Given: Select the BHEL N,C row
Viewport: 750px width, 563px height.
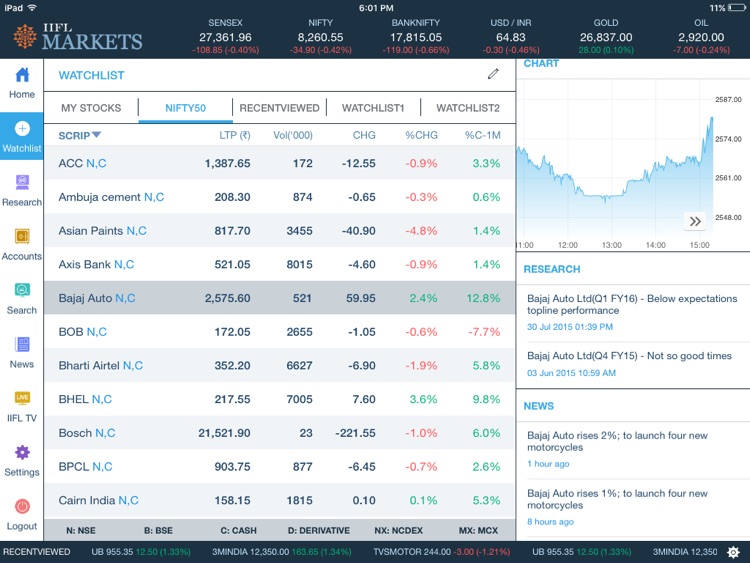Looking at the screenshot, I should pyautogui.click(x=279, y=399).
